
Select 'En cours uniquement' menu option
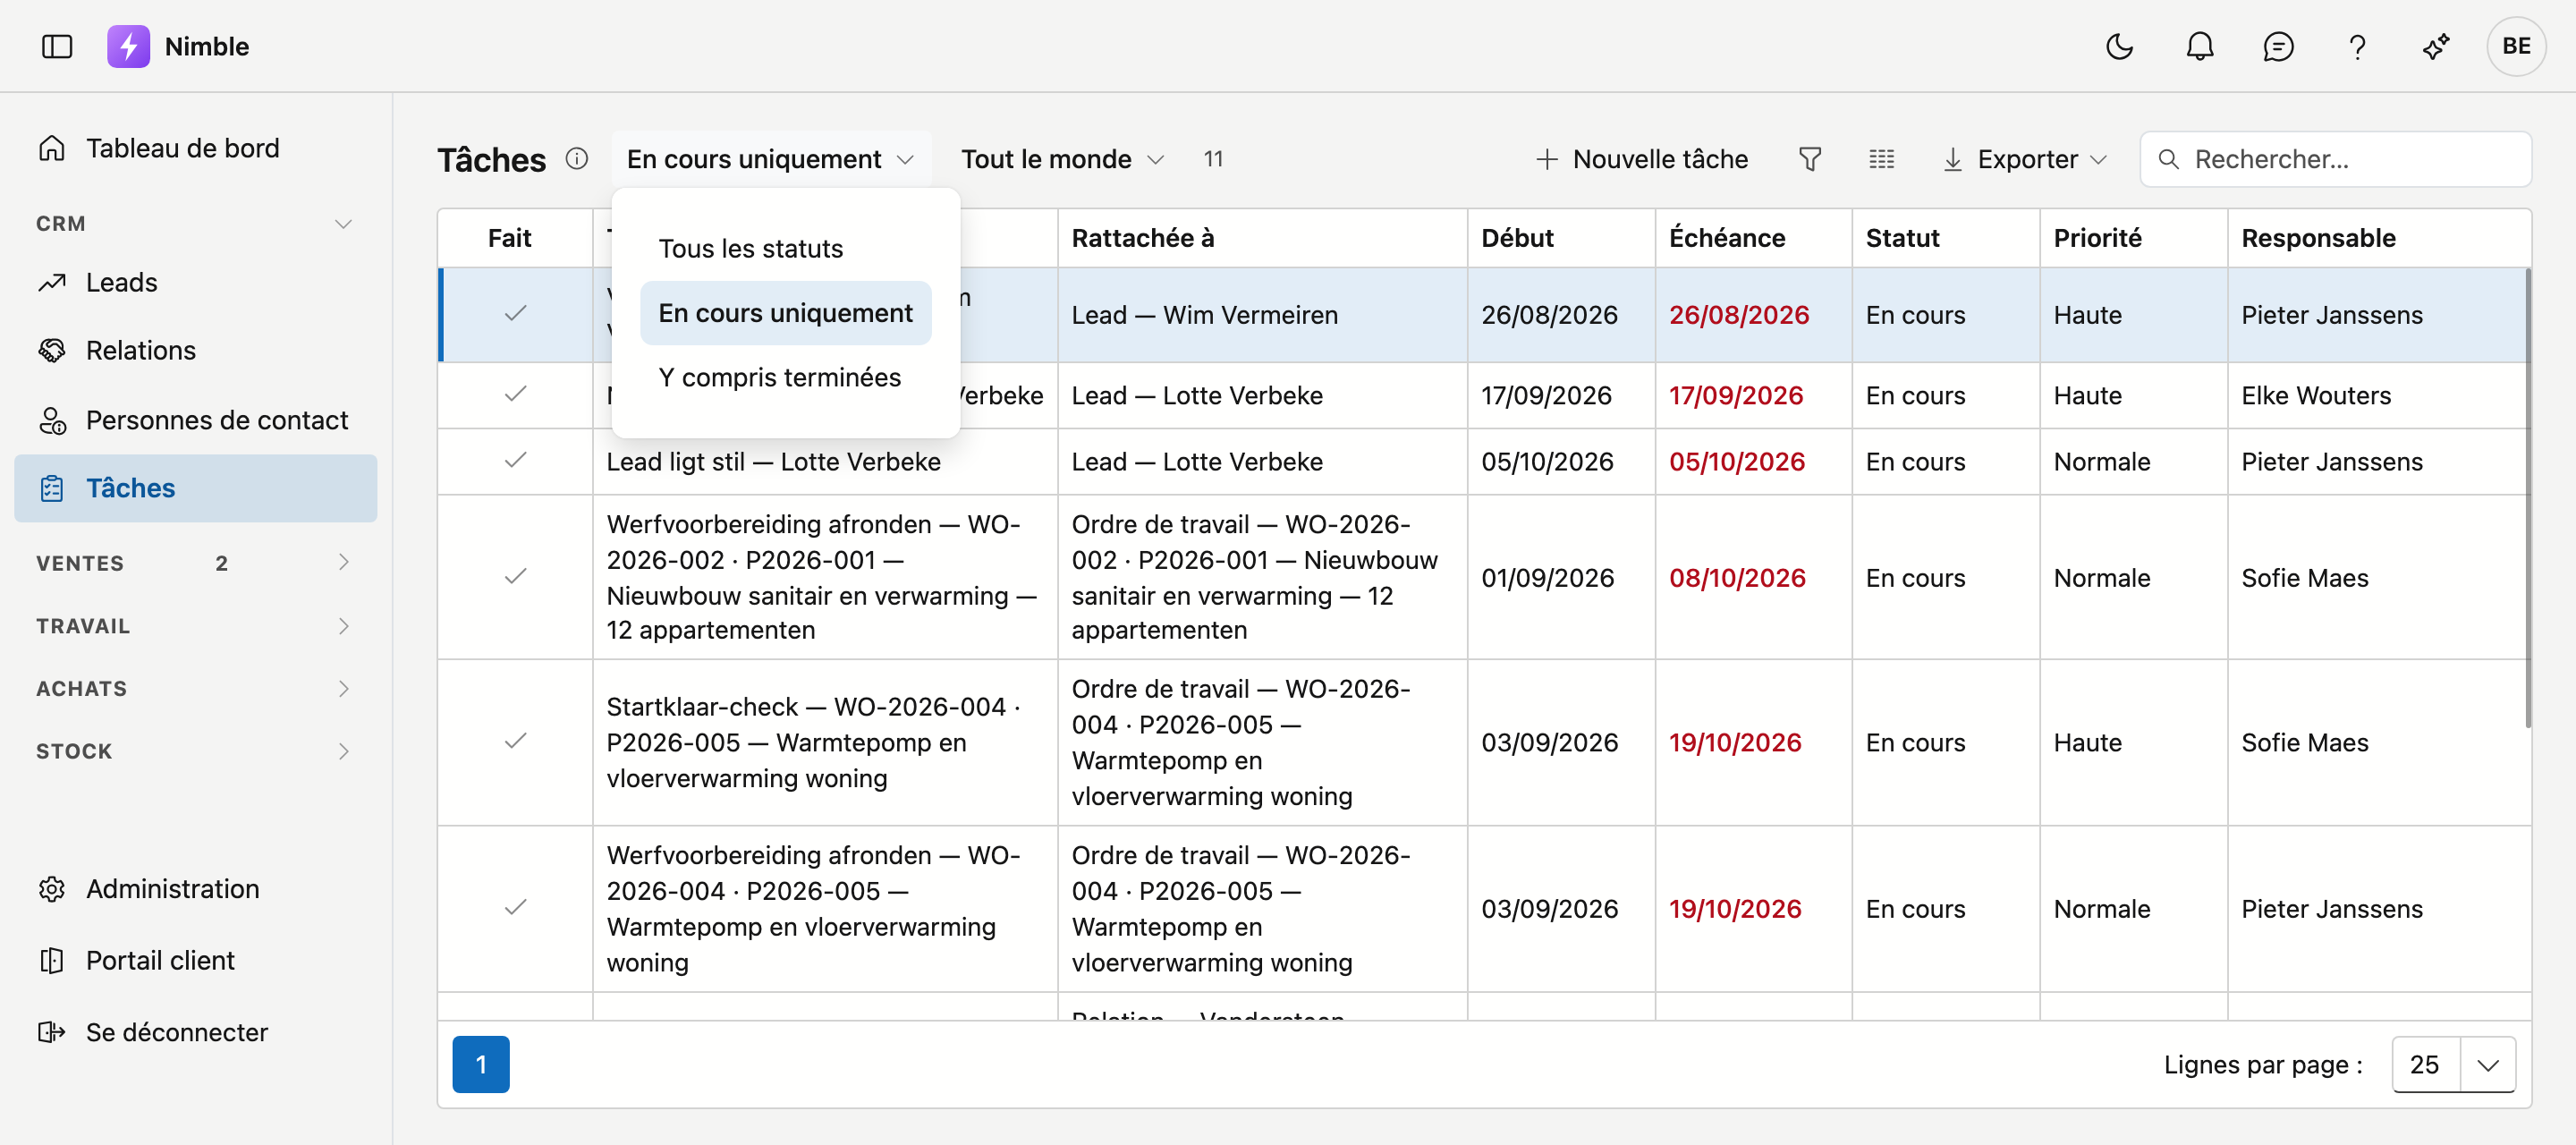785,313
